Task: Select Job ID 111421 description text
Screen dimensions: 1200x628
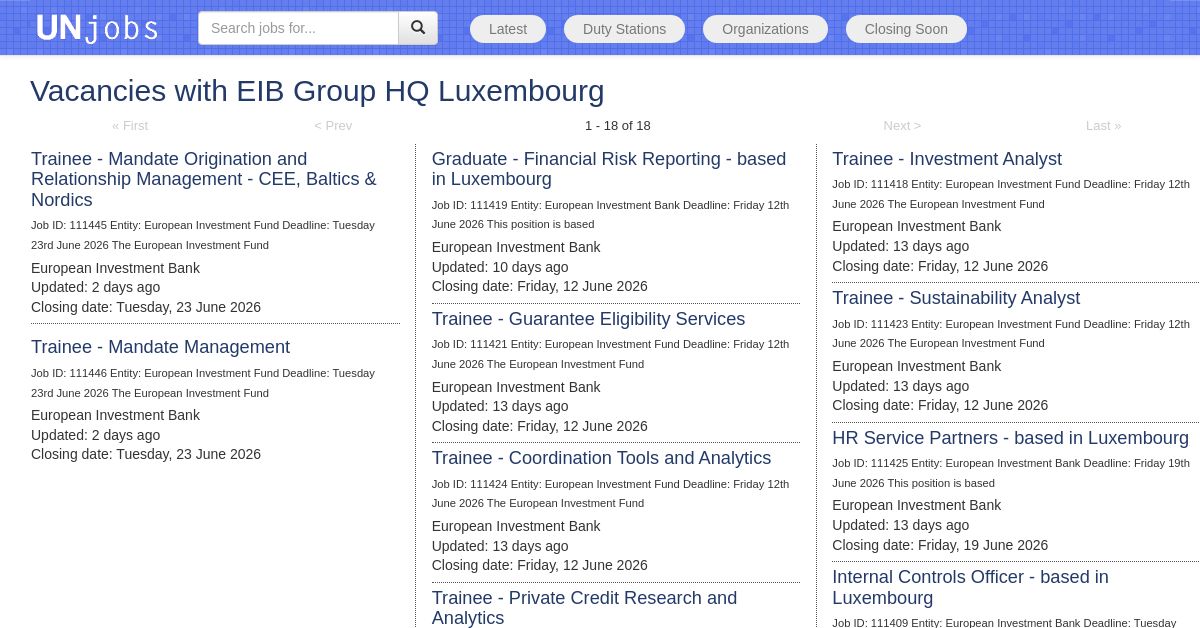Action: click(610, 354)
